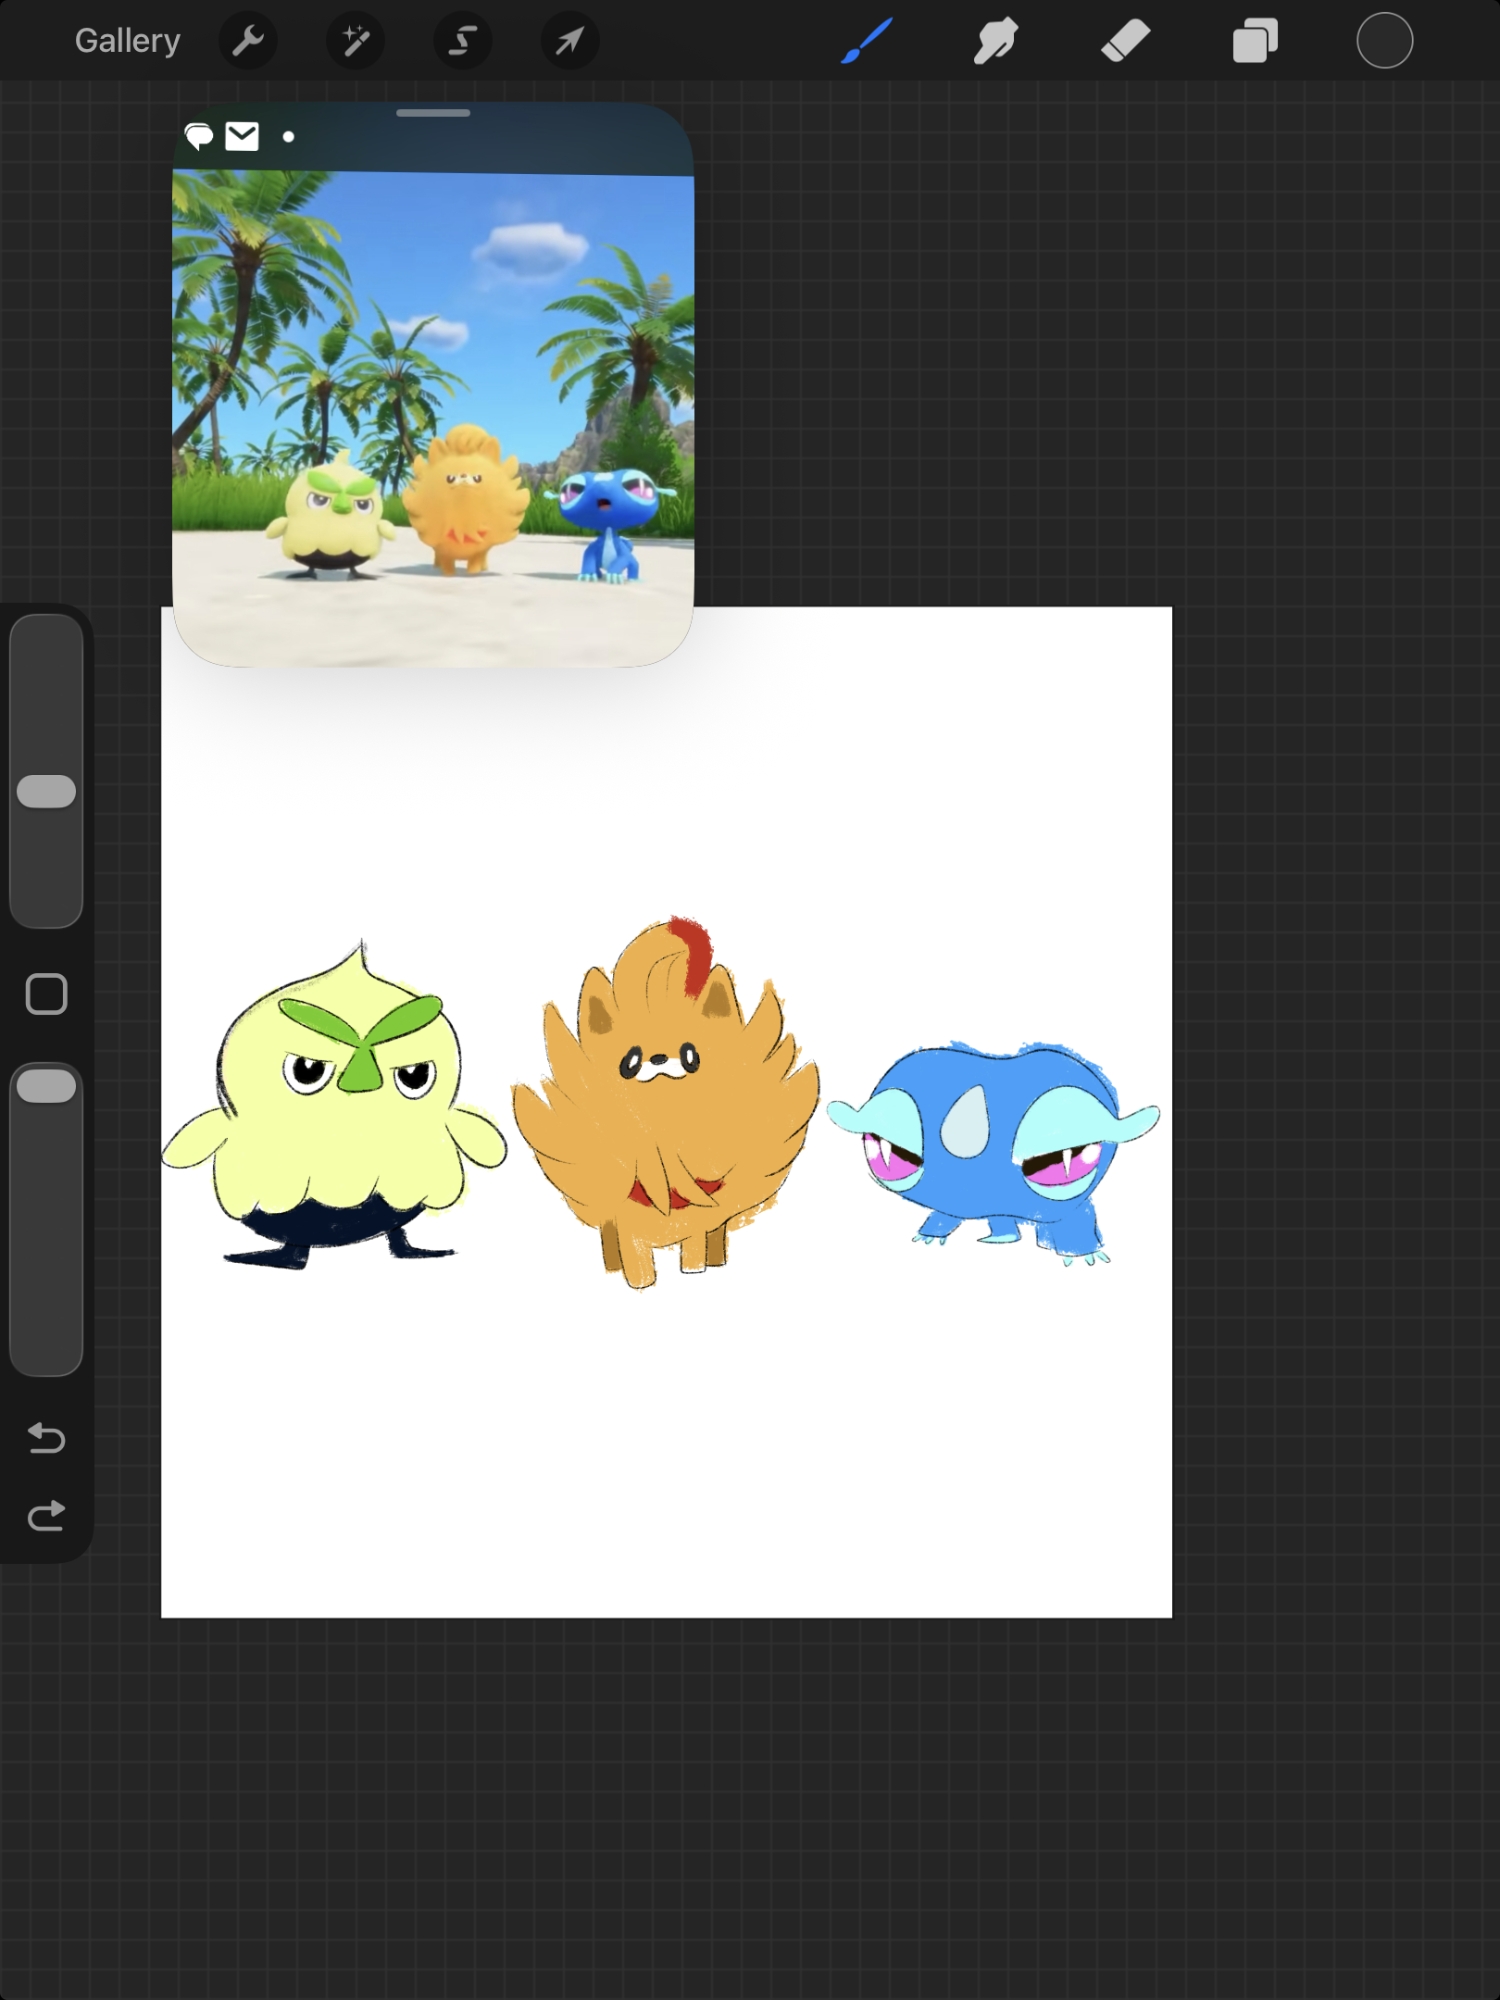1500x2000 pixels.
Task: Activate the Selection tool
Action: coord(462,41)
